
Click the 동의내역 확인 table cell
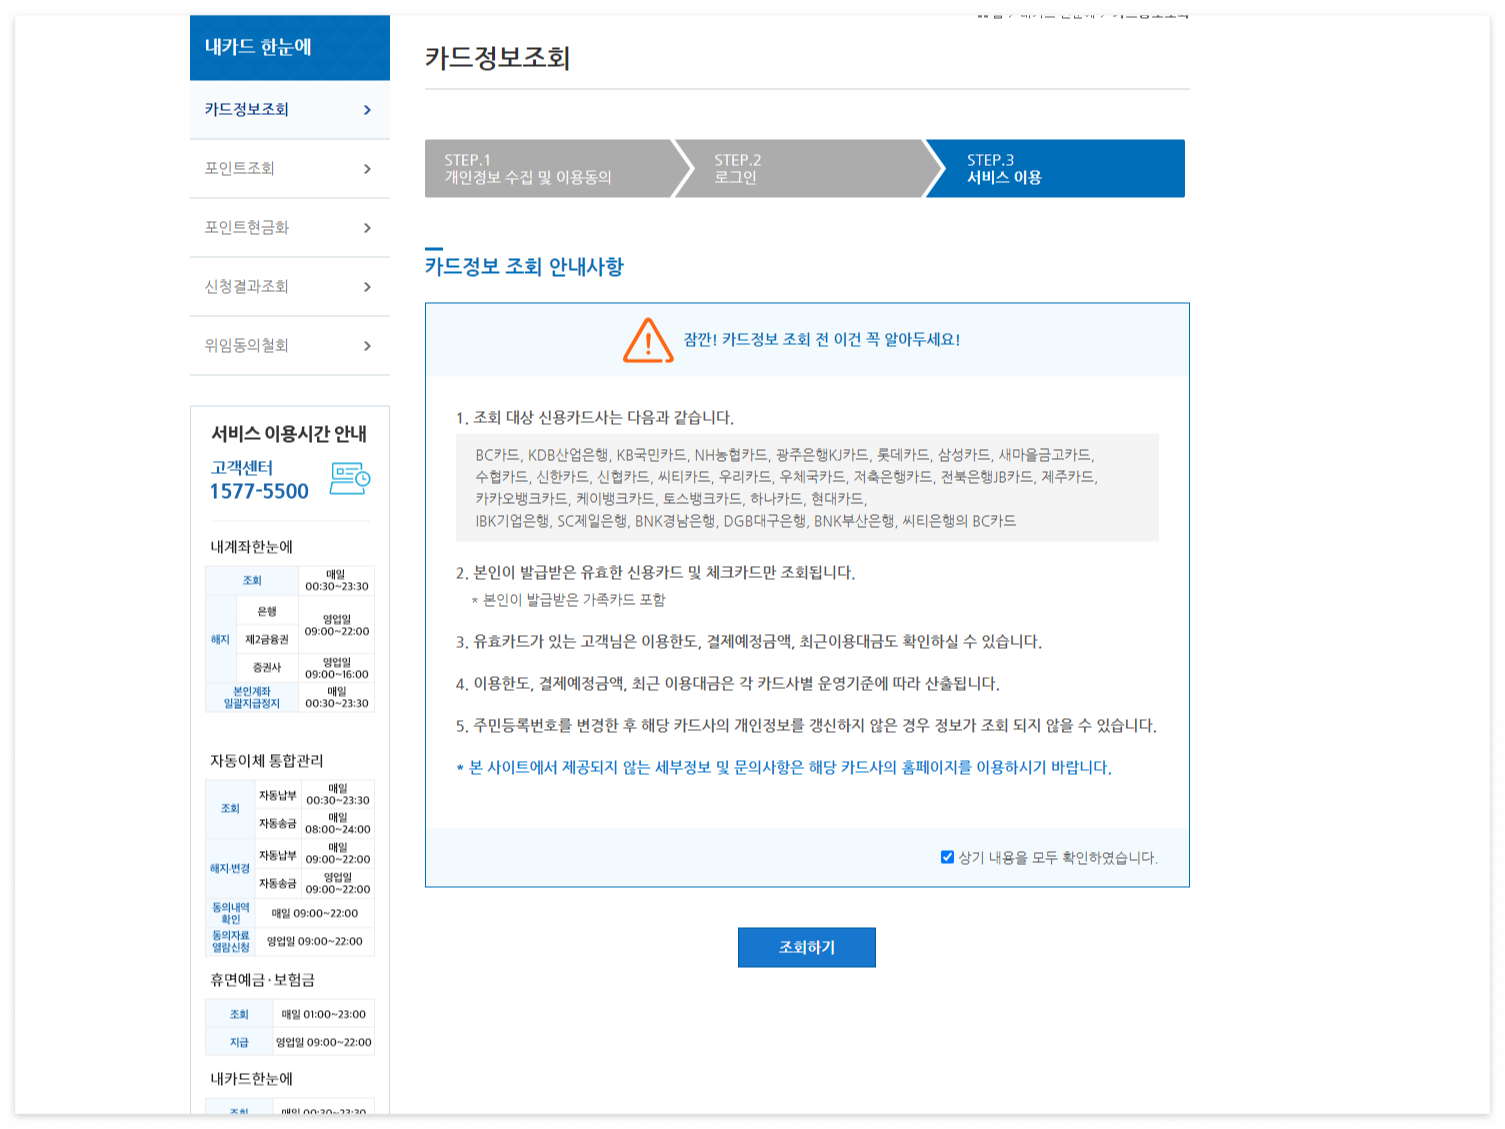231,913
